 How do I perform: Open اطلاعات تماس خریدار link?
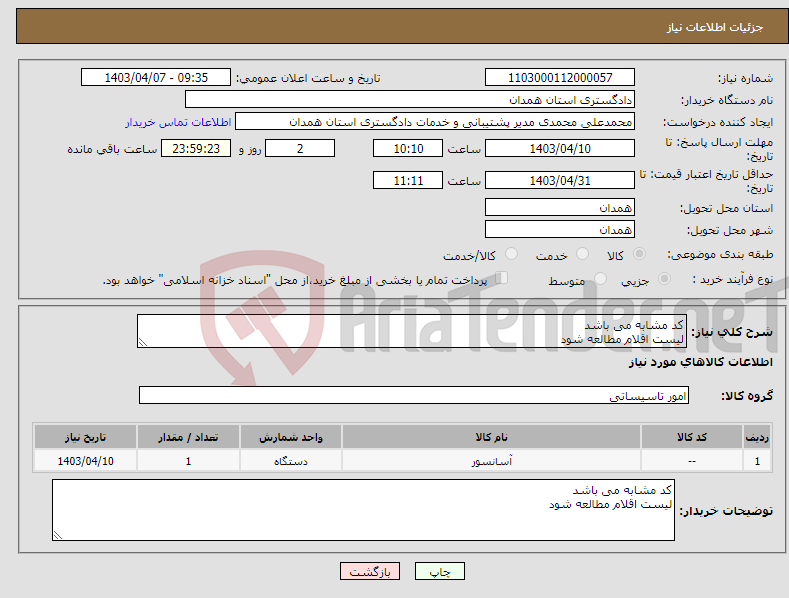click(x=178, y=122)
